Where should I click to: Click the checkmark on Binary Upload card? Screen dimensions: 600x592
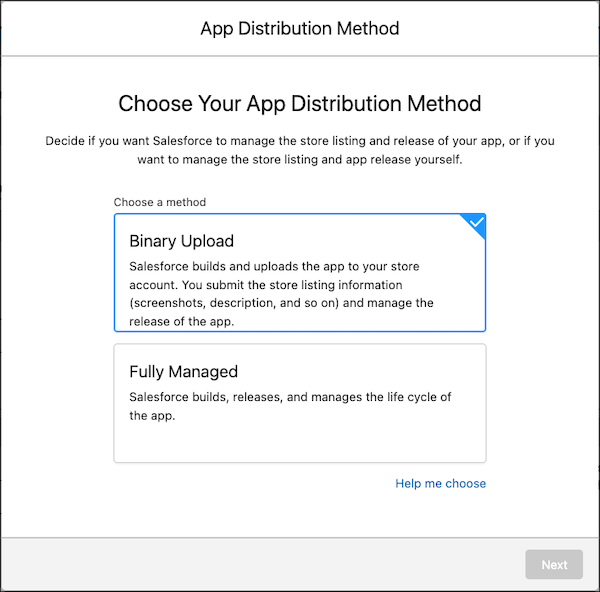click(476, 222)
